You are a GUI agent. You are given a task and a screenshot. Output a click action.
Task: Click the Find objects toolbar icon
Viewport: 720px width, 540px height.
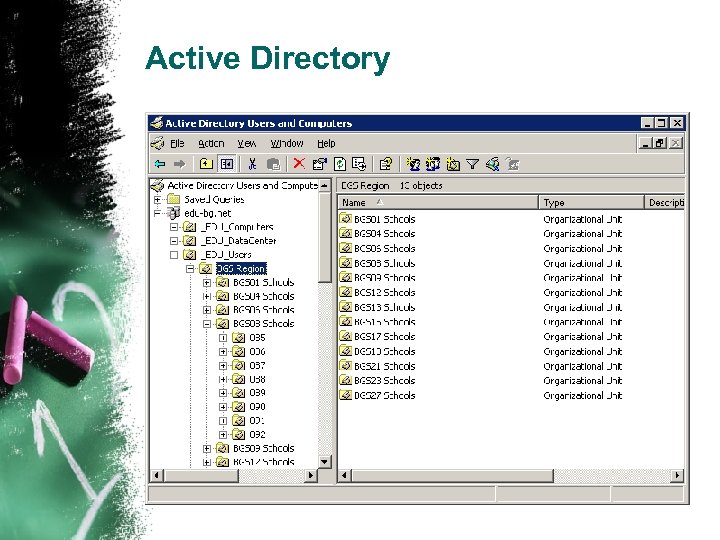pyautogui.click(x=492, y=163)
